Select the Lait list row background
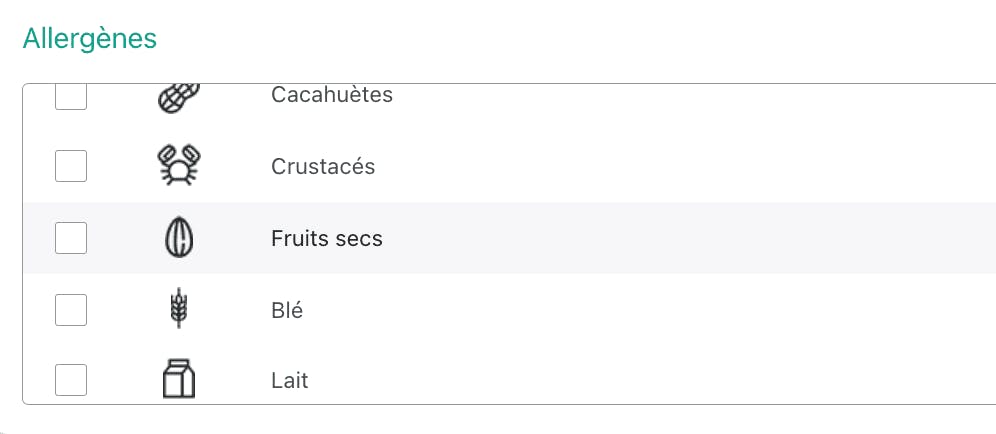 click(509, 374)
